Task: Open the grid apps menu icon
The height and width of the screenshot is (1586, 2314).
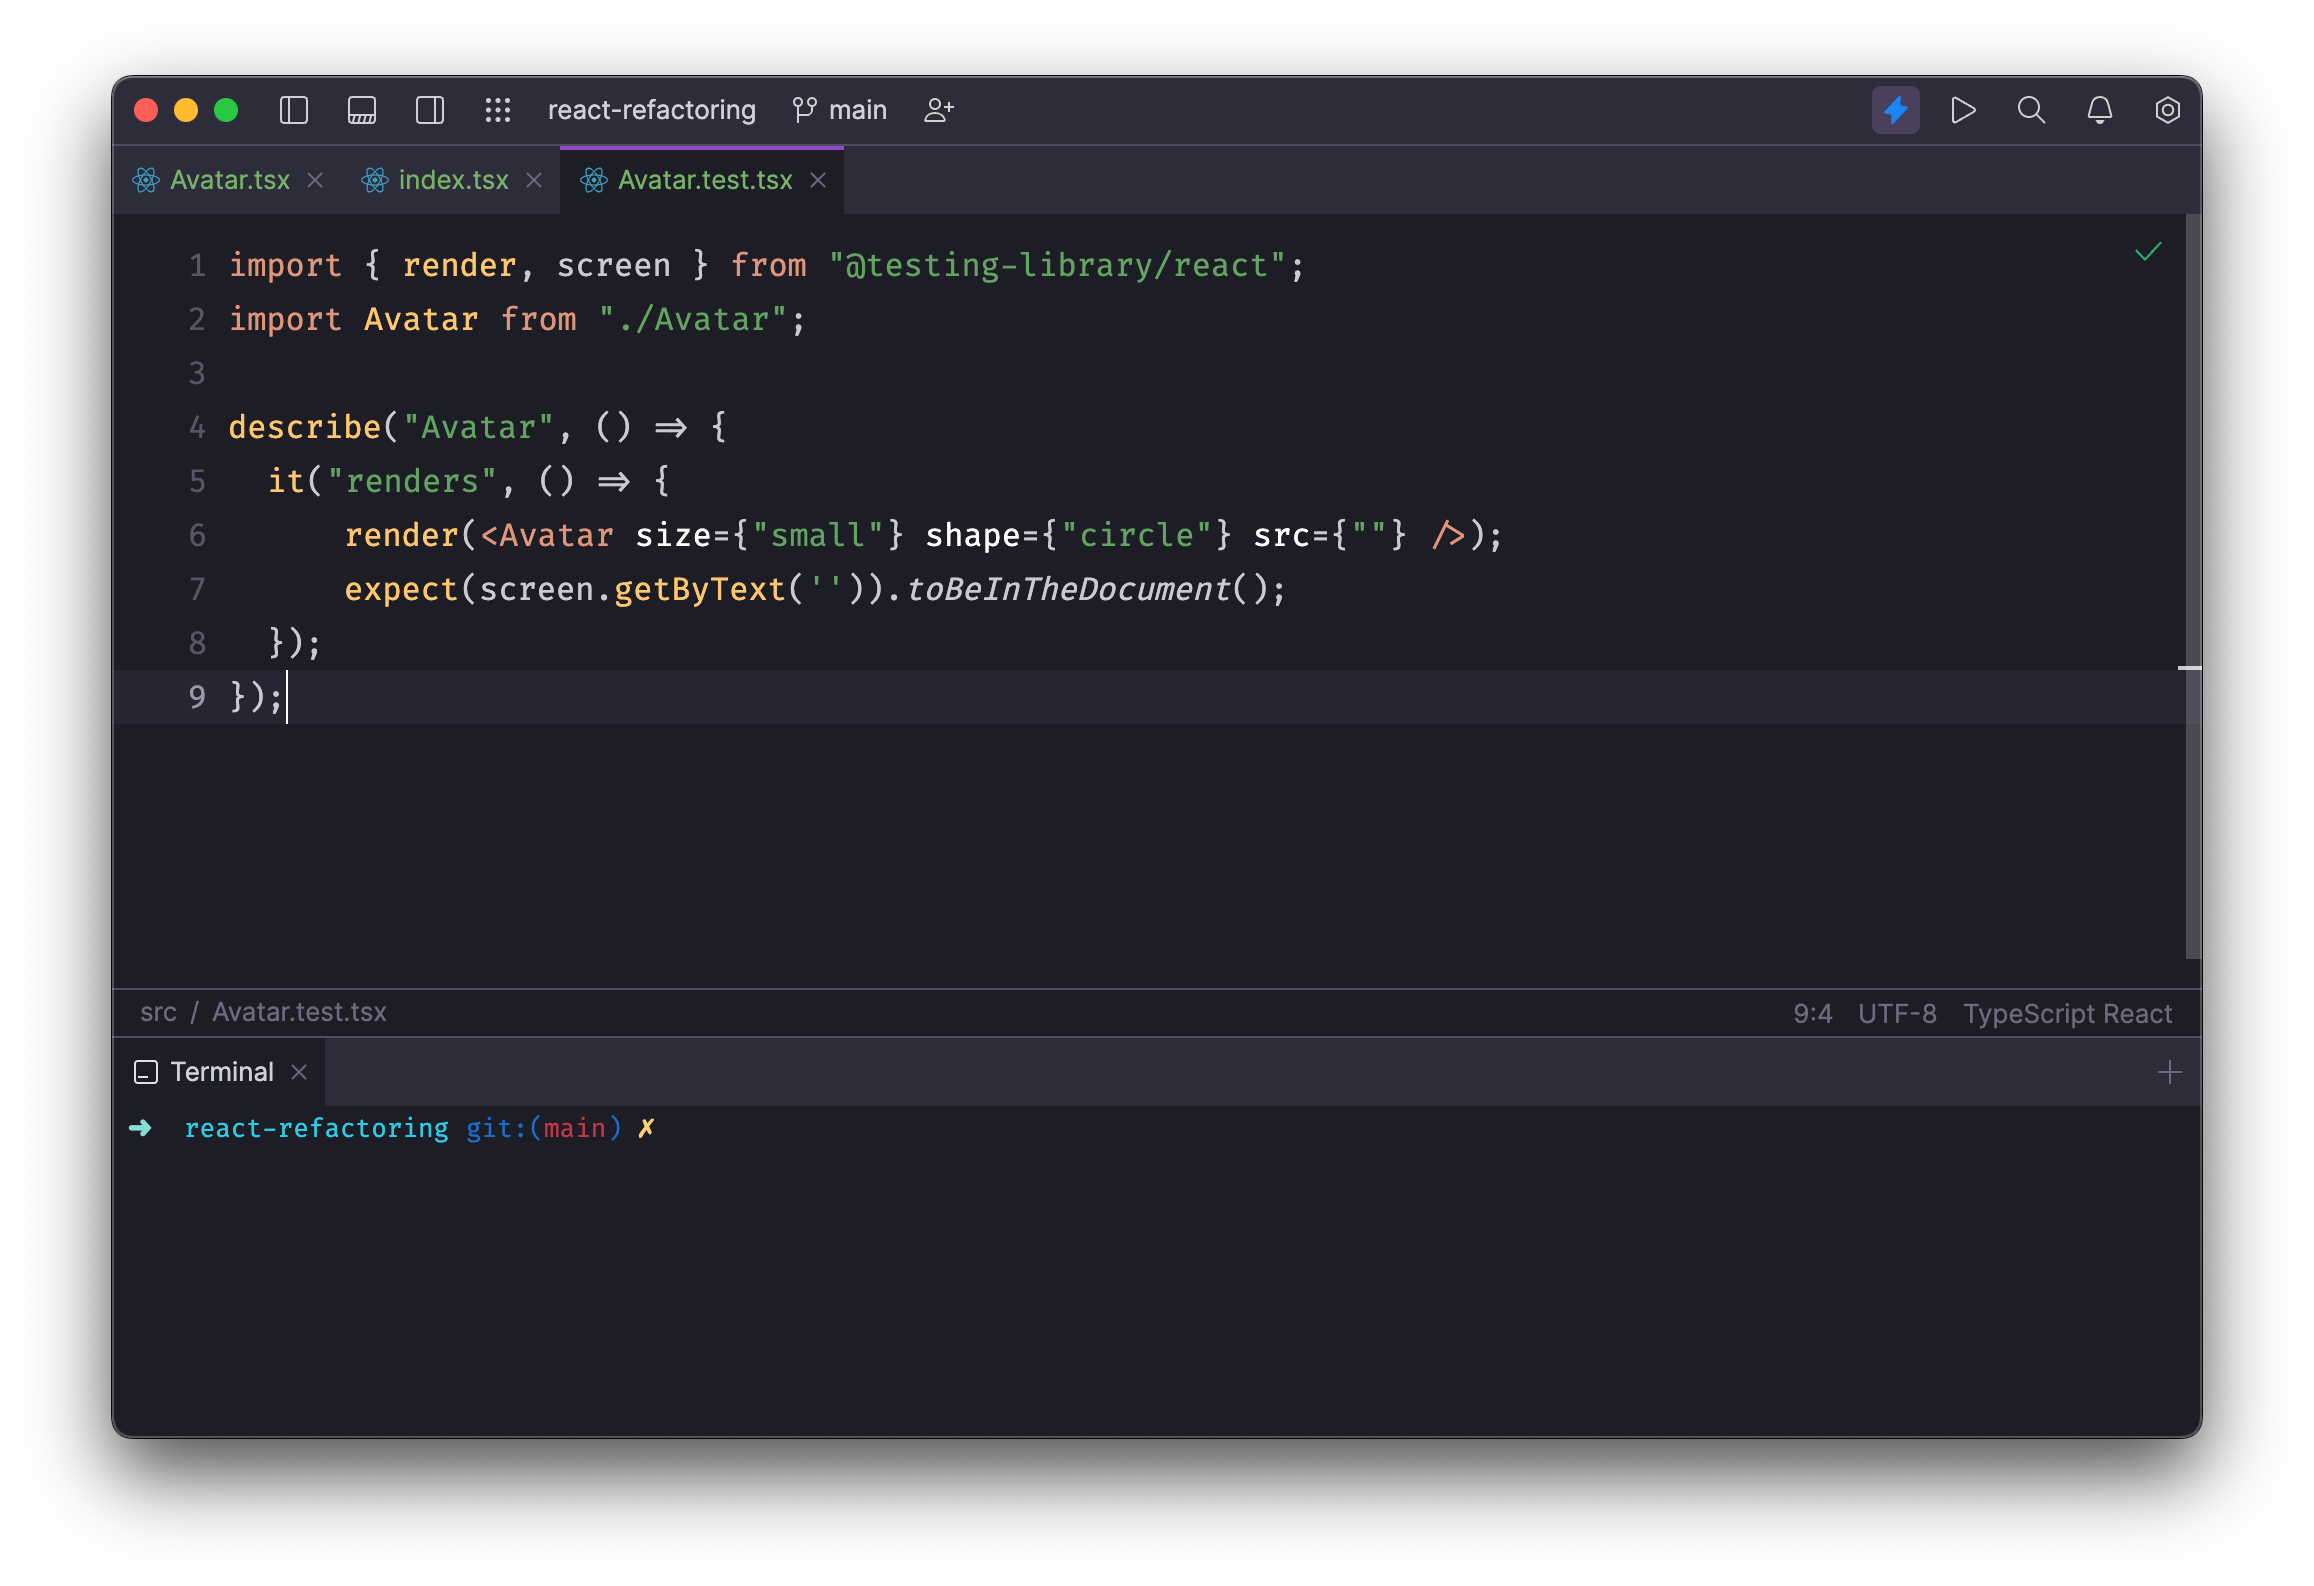Action: click(x=498, y=110)
